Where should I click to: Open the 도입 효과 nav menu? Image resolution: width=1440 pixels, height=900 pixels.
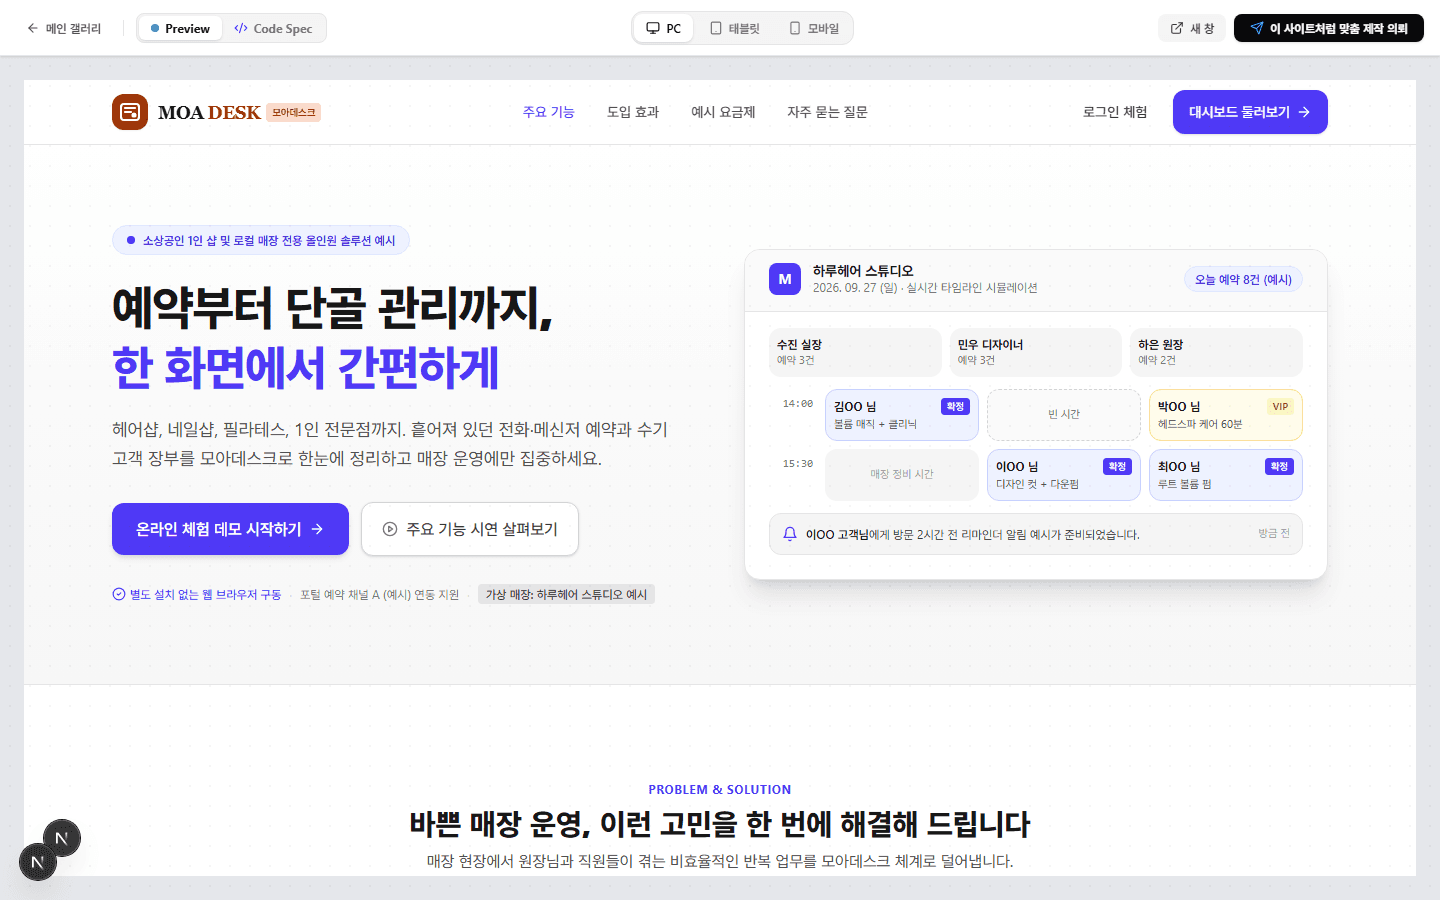click(x=633, y=112)
